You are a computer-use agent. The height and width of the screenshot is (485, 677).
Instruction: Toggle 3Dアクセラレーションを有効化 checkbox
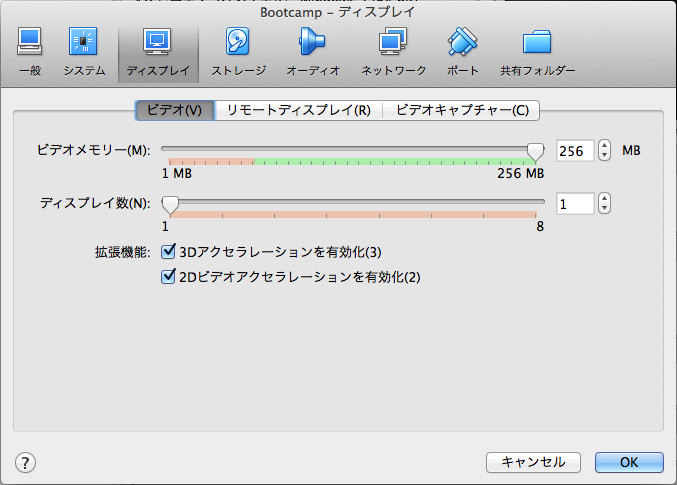168,251
